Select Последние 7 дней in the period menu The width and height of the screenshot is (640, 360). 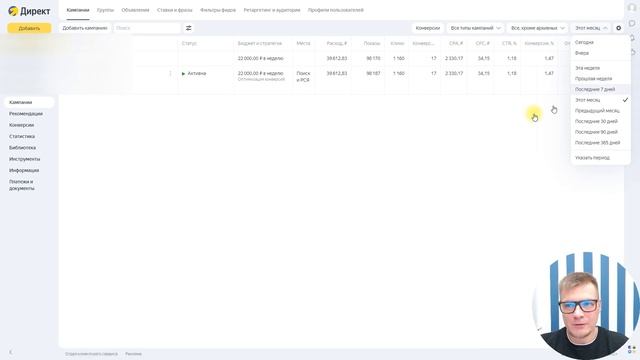coord(600,89)
